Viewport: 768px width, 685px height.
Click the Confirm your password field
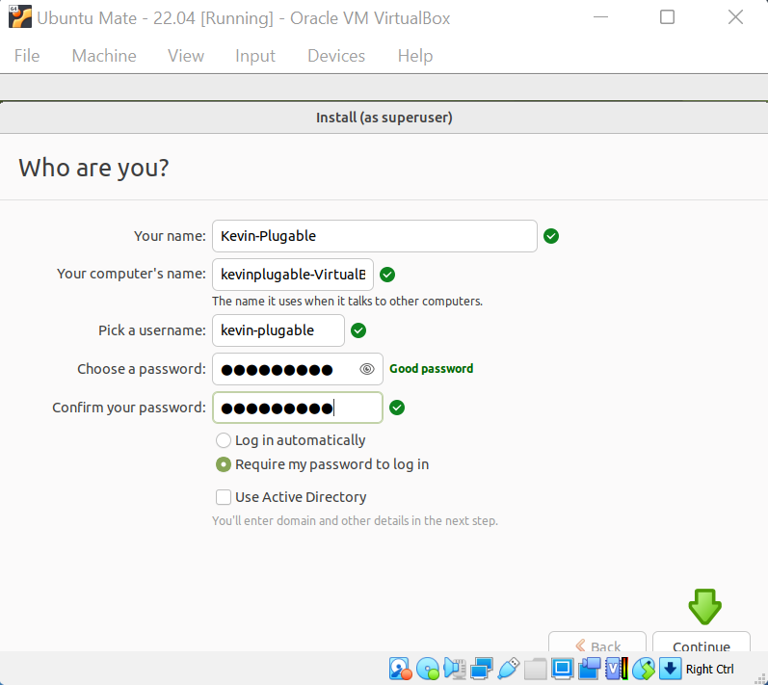(x=298, y=407)
